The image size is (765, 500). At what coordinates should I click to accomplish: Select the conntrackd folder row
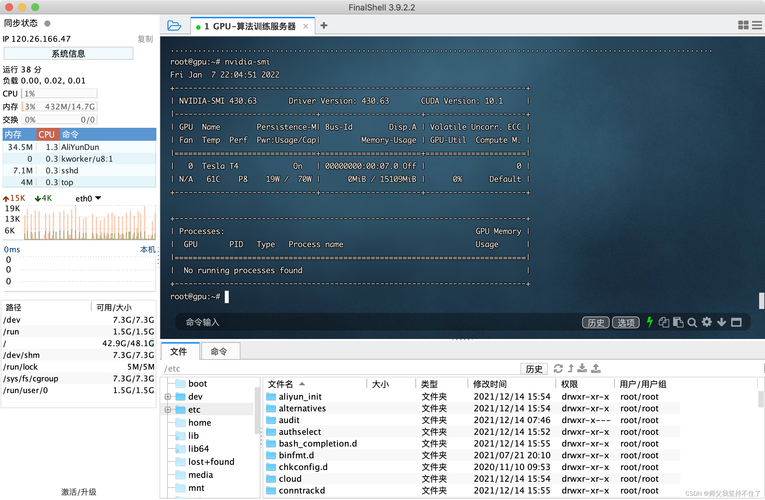[x=472, y=490]
